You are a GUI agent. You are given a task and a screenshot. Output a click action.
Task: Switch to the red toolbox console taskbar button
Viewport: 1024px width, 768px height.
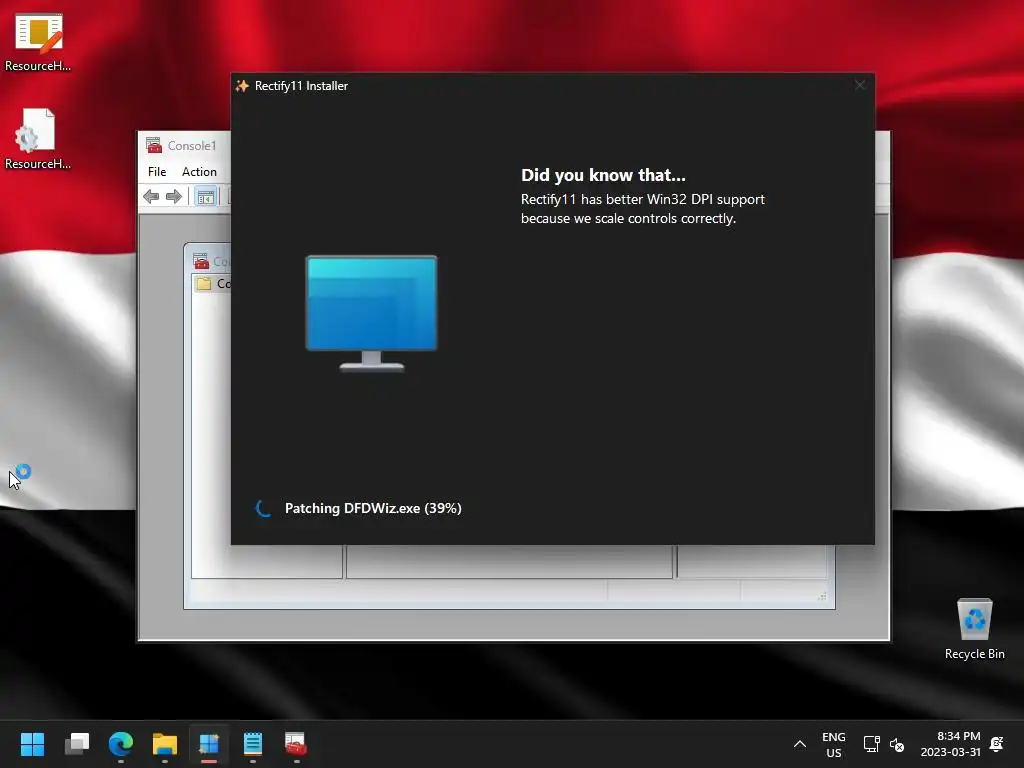296,744
